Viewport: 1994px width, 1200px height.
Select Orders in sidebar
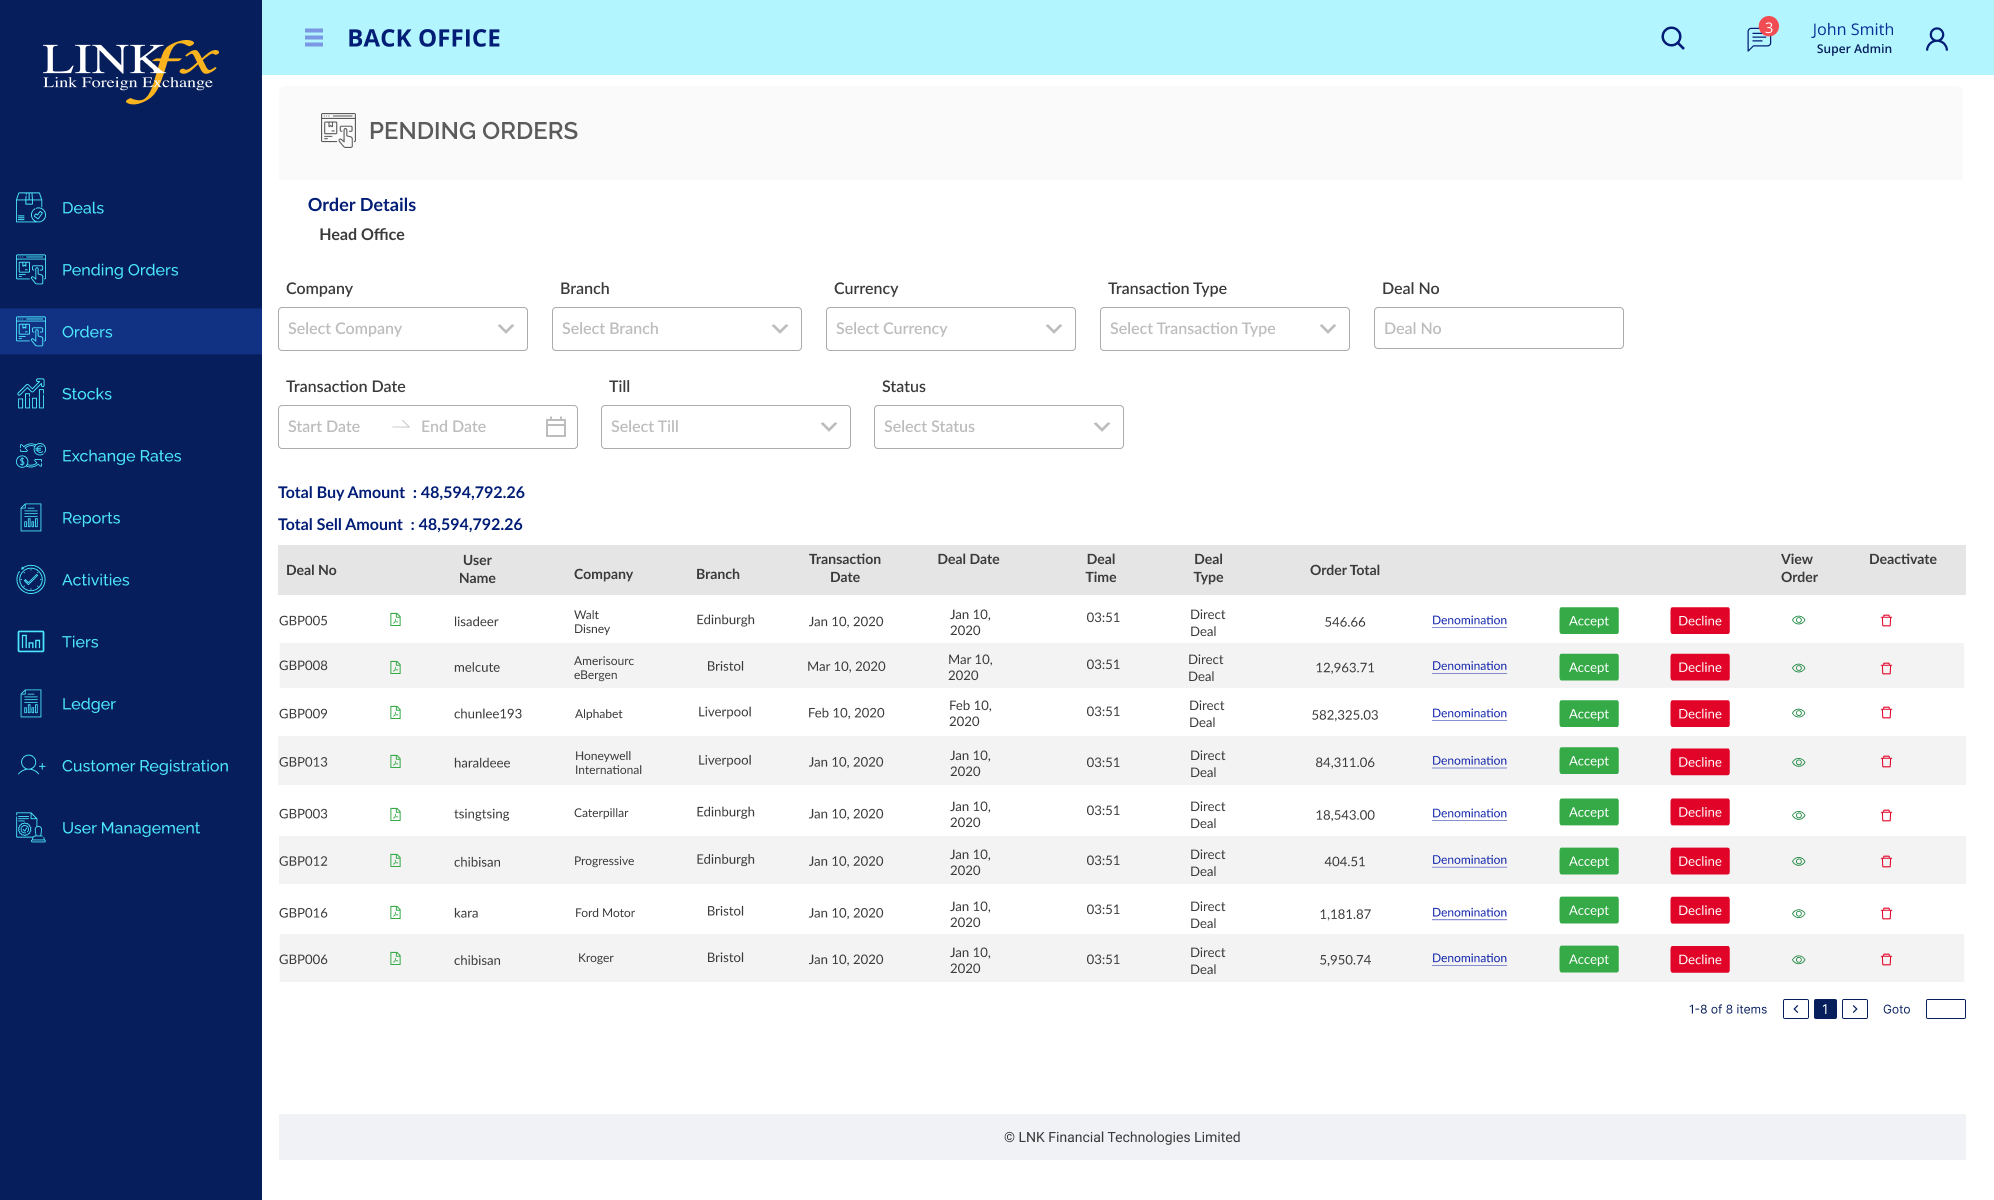click(131, 331)
